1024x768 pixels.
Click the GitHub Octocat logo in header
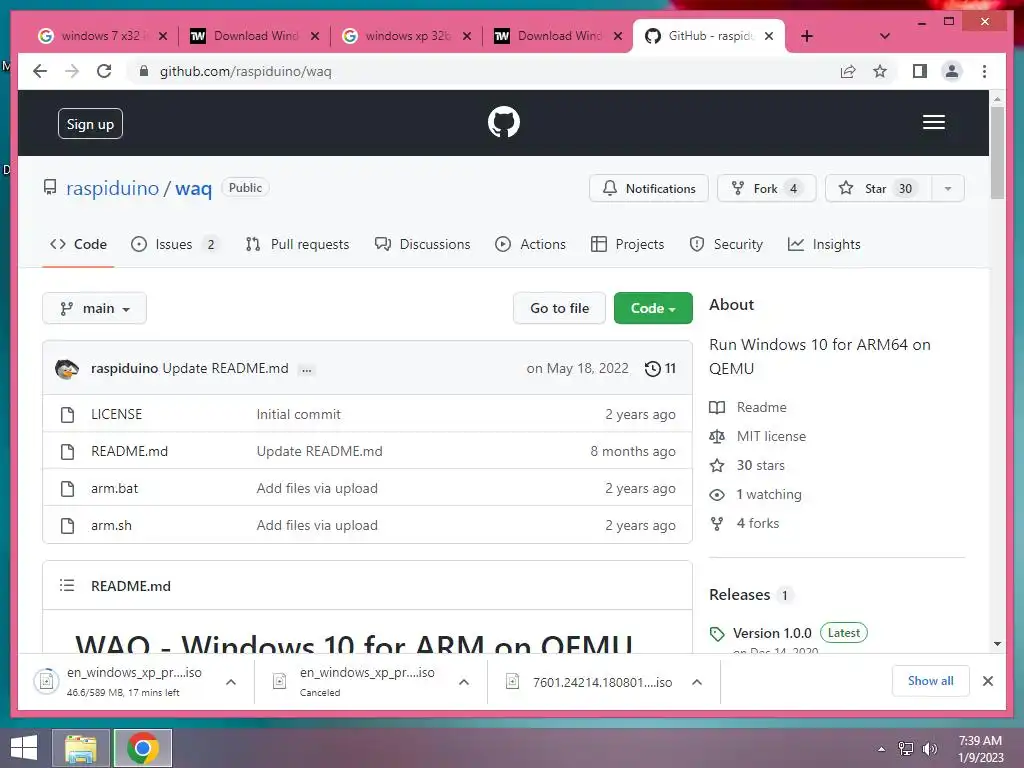[504, 122]
